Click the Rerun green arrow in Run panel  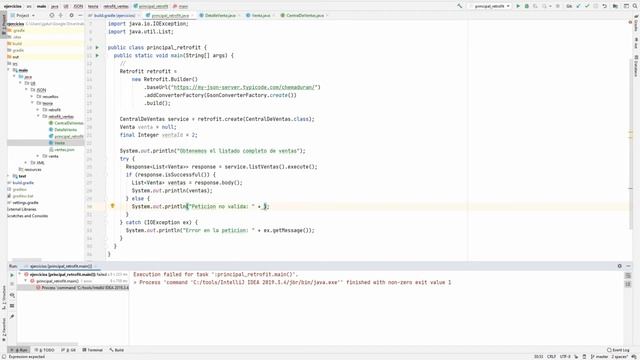[12, 275]
